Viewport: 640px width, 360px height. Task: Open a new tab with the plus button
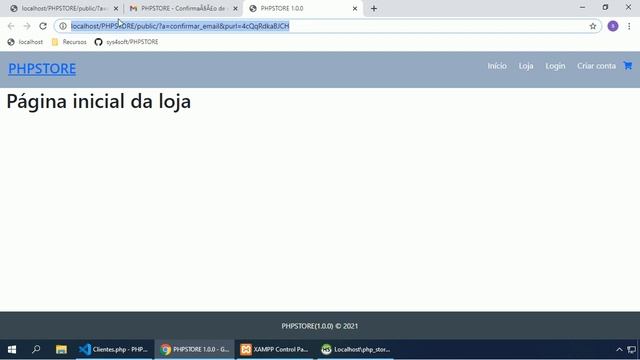[x=373, y=8]
